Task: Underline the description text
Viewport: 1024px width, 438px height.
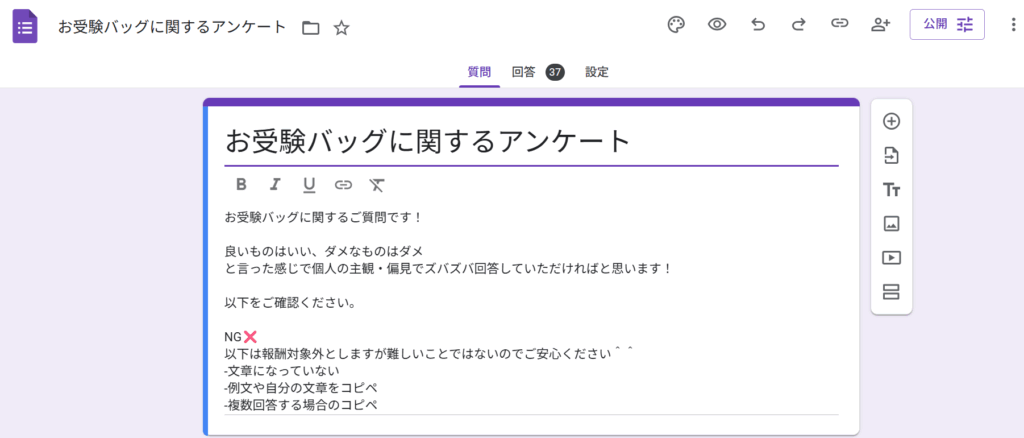Action: pyautogui.click(x=309, y=185)
